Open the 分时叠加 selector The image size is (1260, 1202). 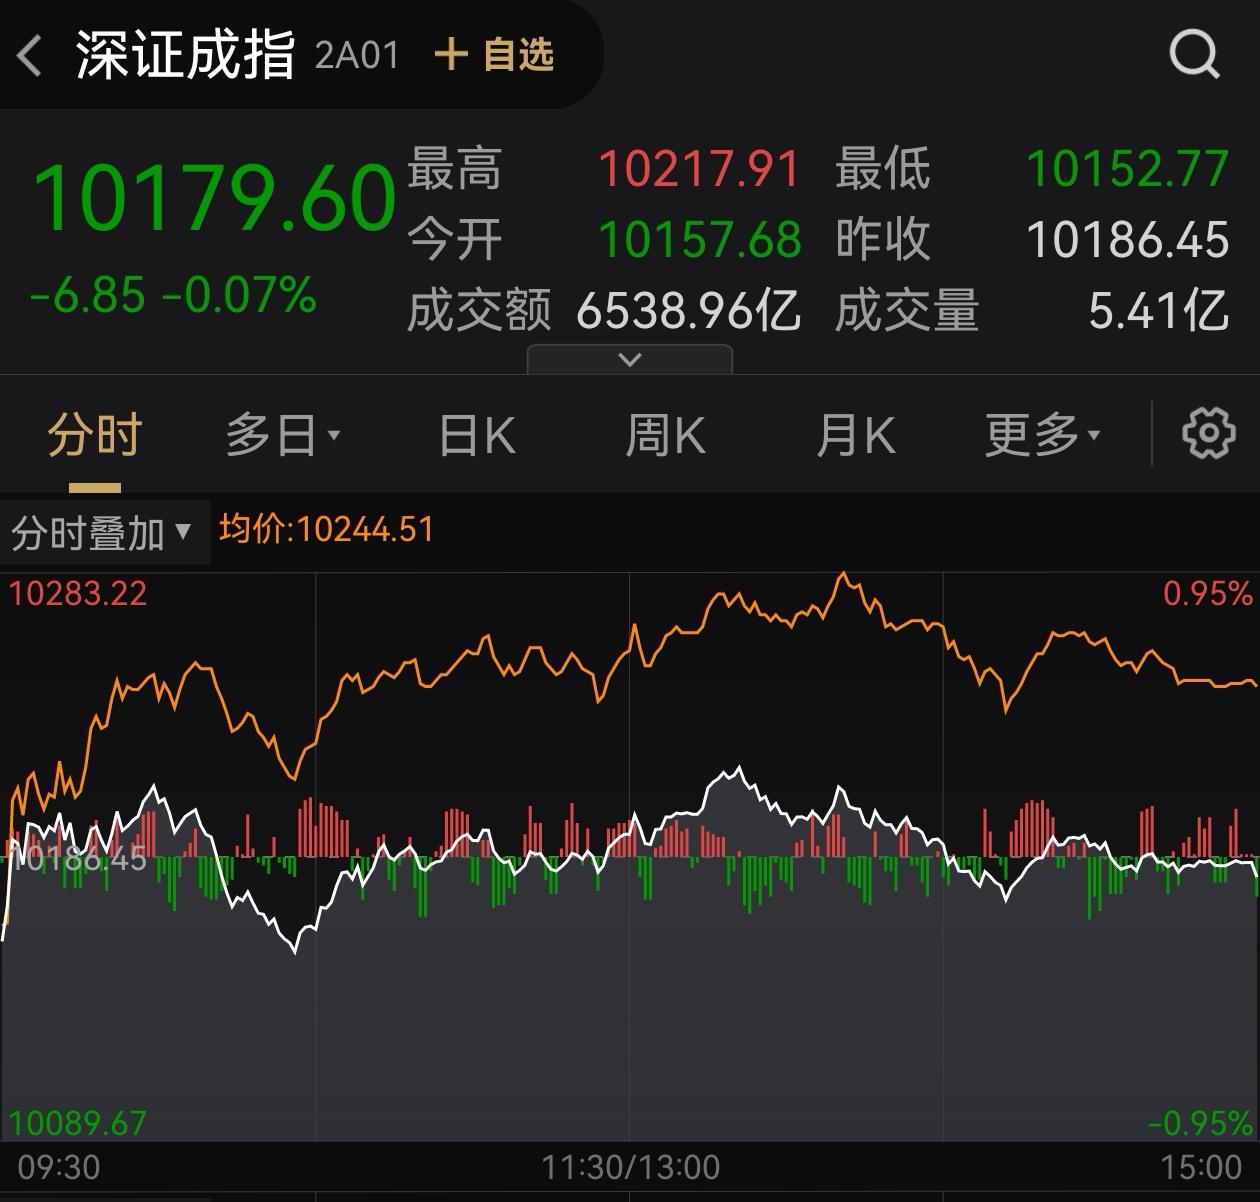coord(100,533)
